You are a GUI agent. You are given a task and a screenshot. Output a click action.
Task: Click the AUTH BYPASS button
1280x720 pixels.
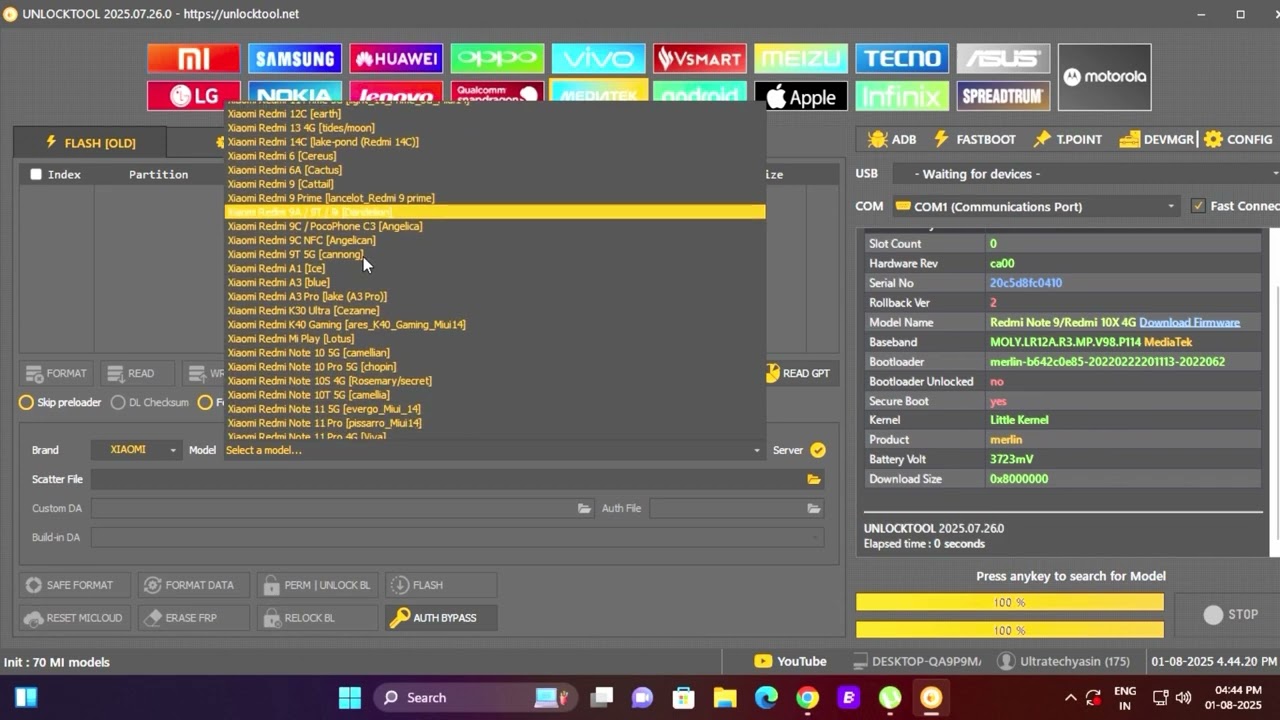[x=441, y=618]
